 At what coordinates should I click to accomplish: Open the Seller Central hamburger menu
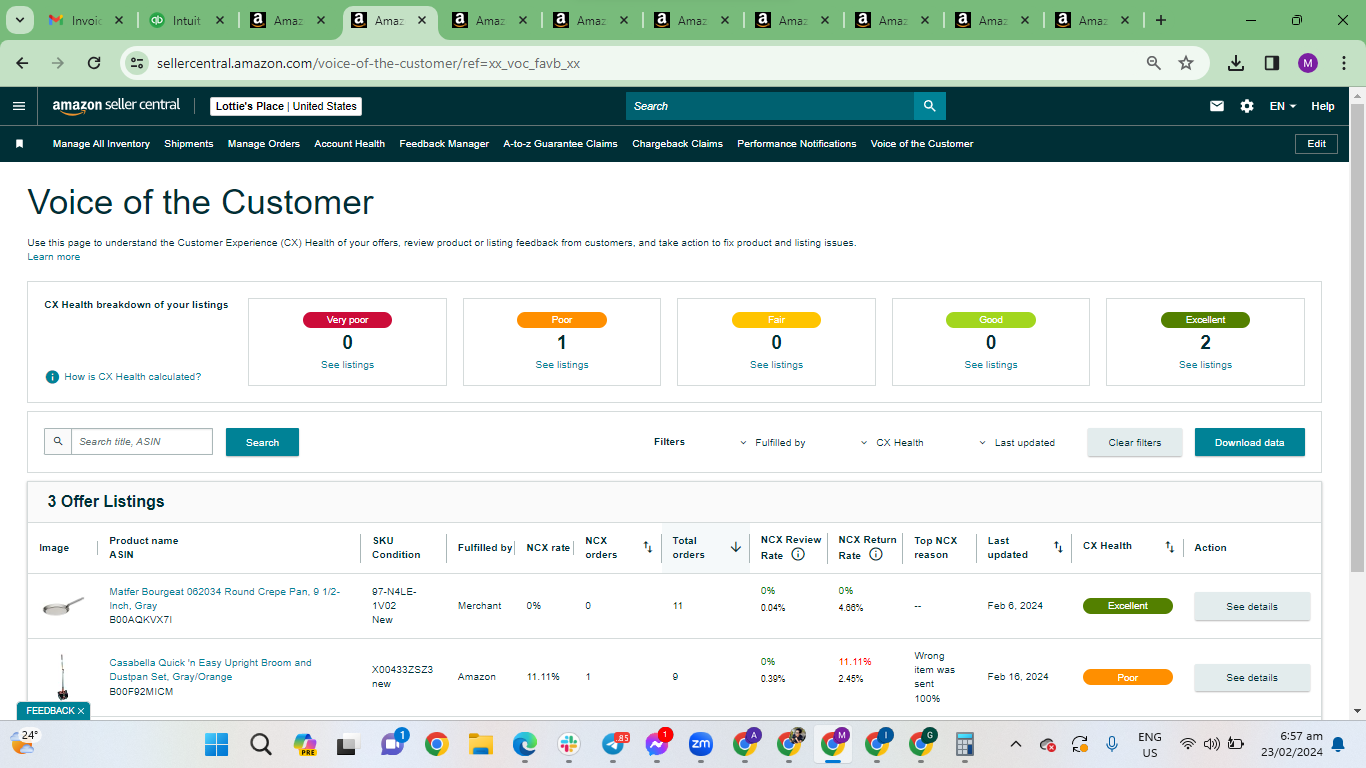click(19, 106)
